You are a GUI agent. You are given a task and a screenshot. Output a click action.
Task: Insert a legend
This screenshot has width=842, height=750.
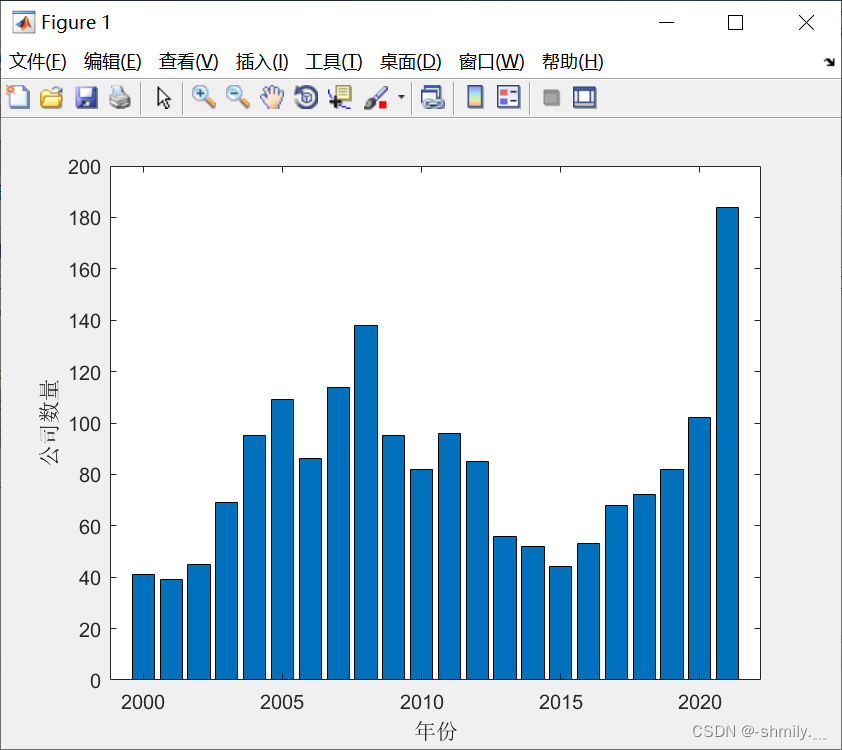tap(508, 97)
